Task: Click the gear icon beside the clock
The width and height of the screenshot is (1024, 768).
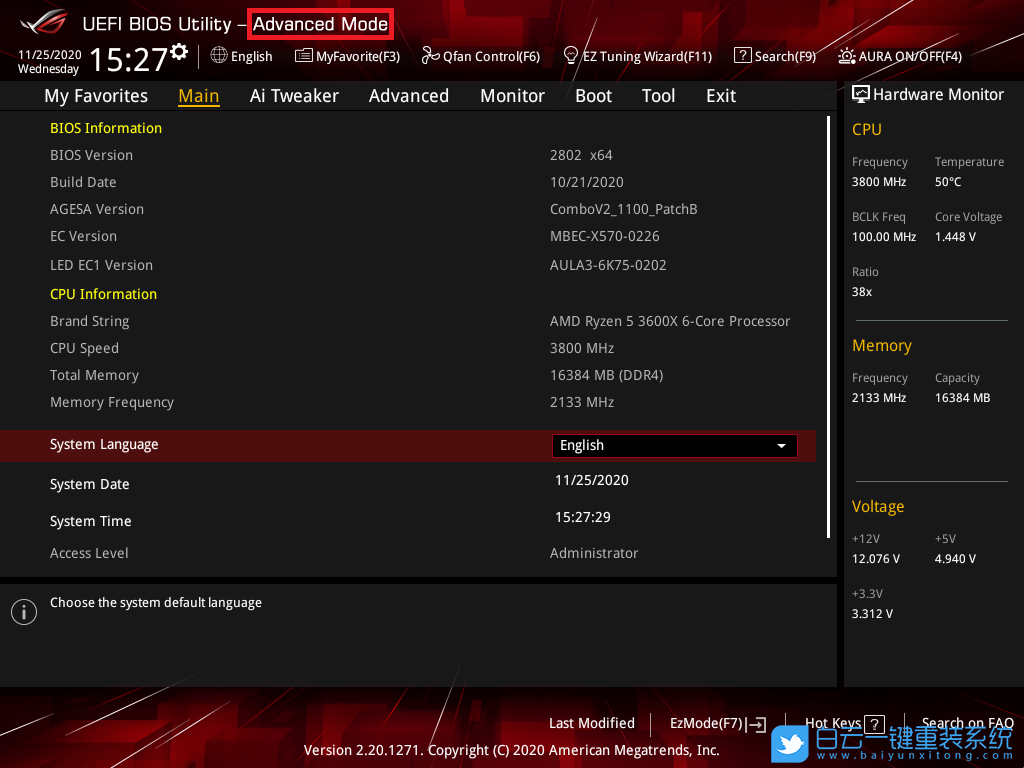Action: pyautogui.click(x=179, y=51)
